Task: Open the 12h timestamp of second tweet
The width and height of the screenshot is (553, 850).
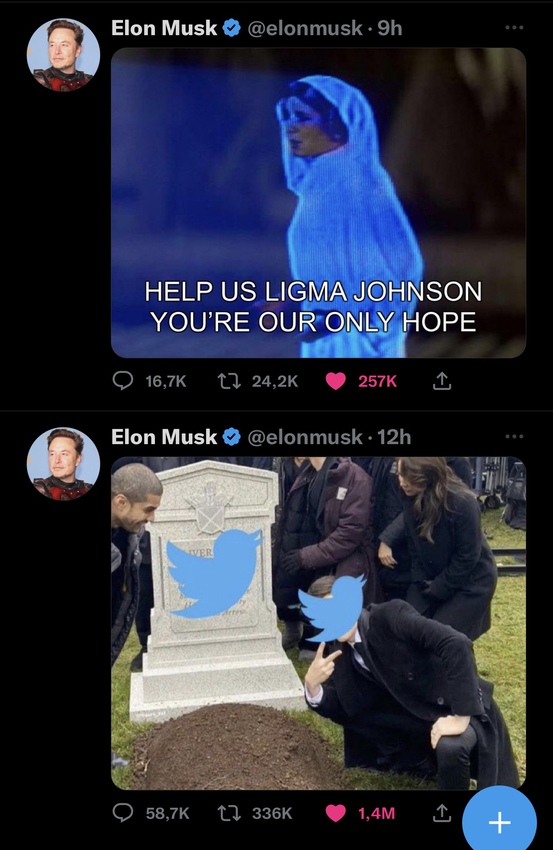Action: [x=394, y=437]
